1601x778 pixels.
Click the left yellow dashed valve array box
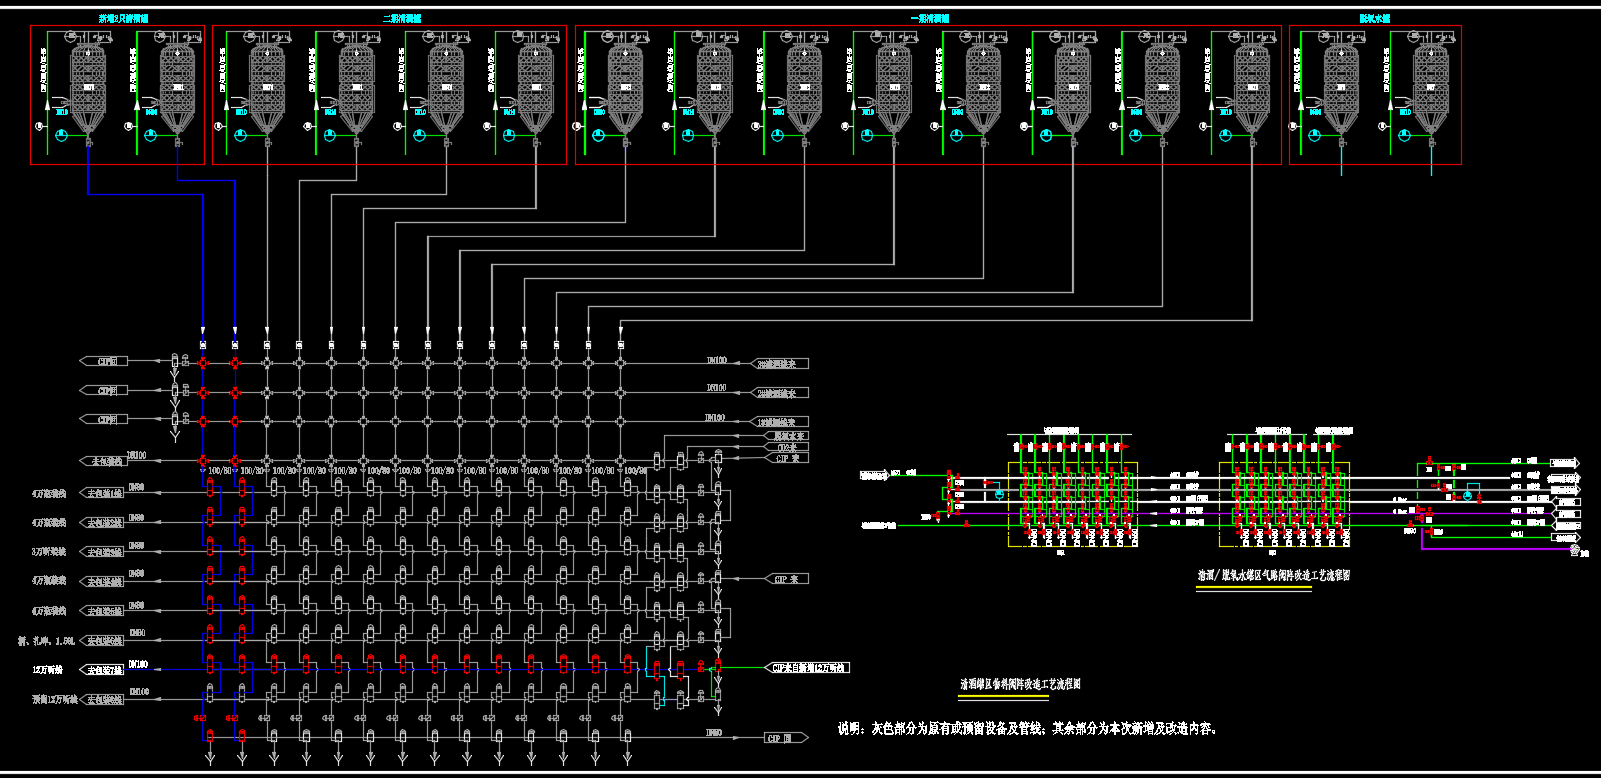click(1072, 504)
